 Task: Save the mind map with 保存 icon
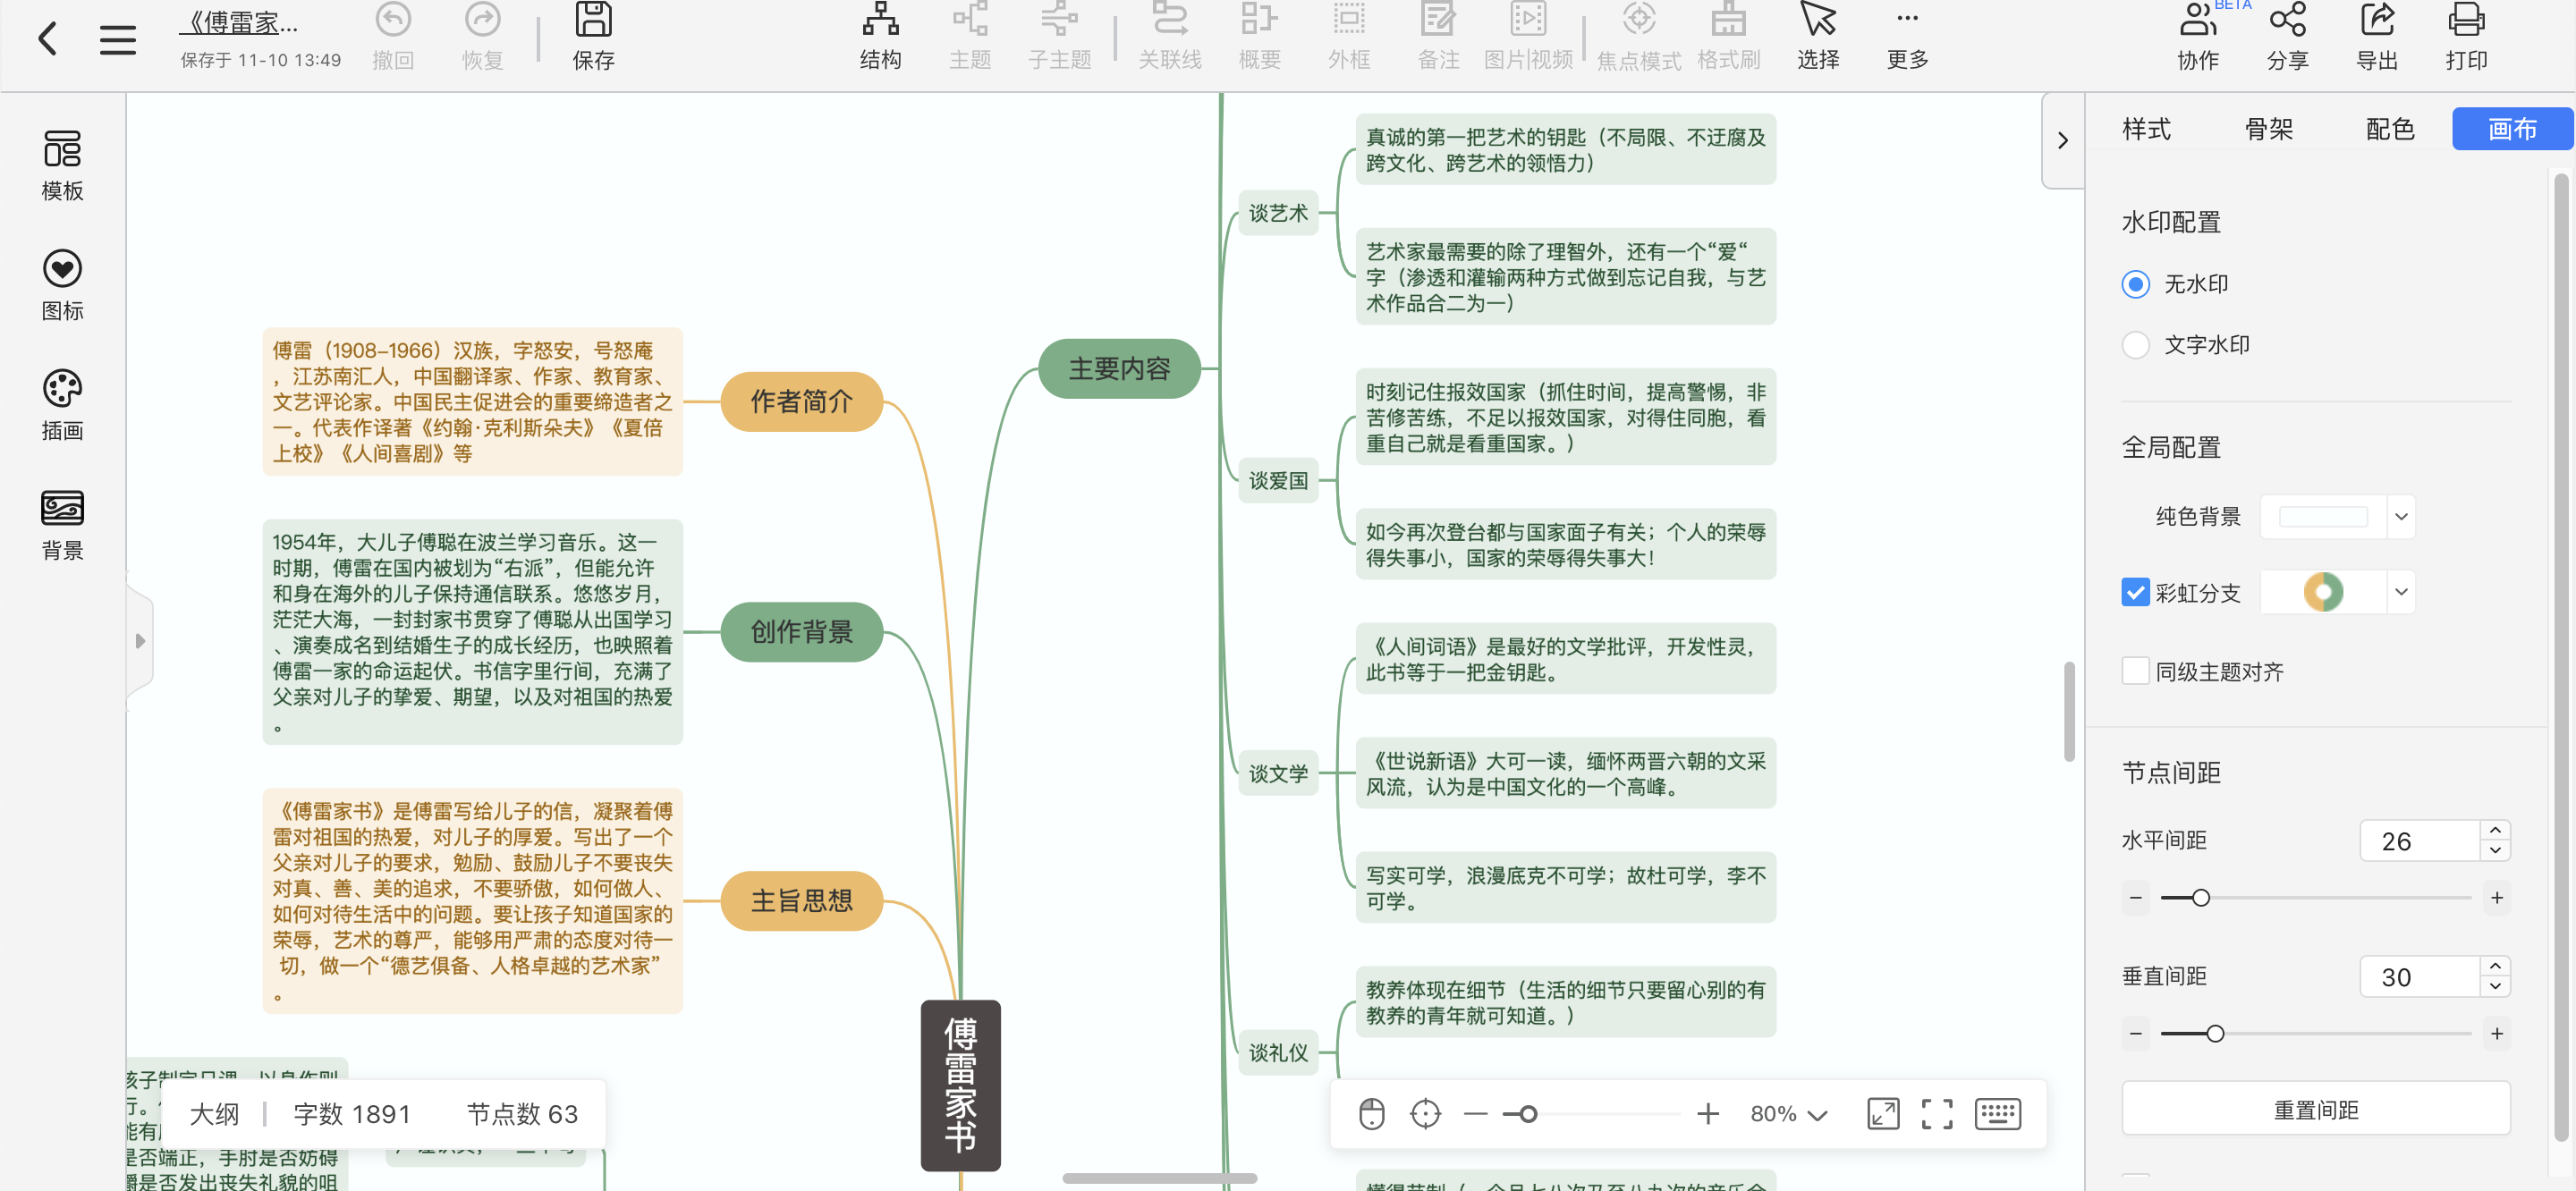(593, 36)
